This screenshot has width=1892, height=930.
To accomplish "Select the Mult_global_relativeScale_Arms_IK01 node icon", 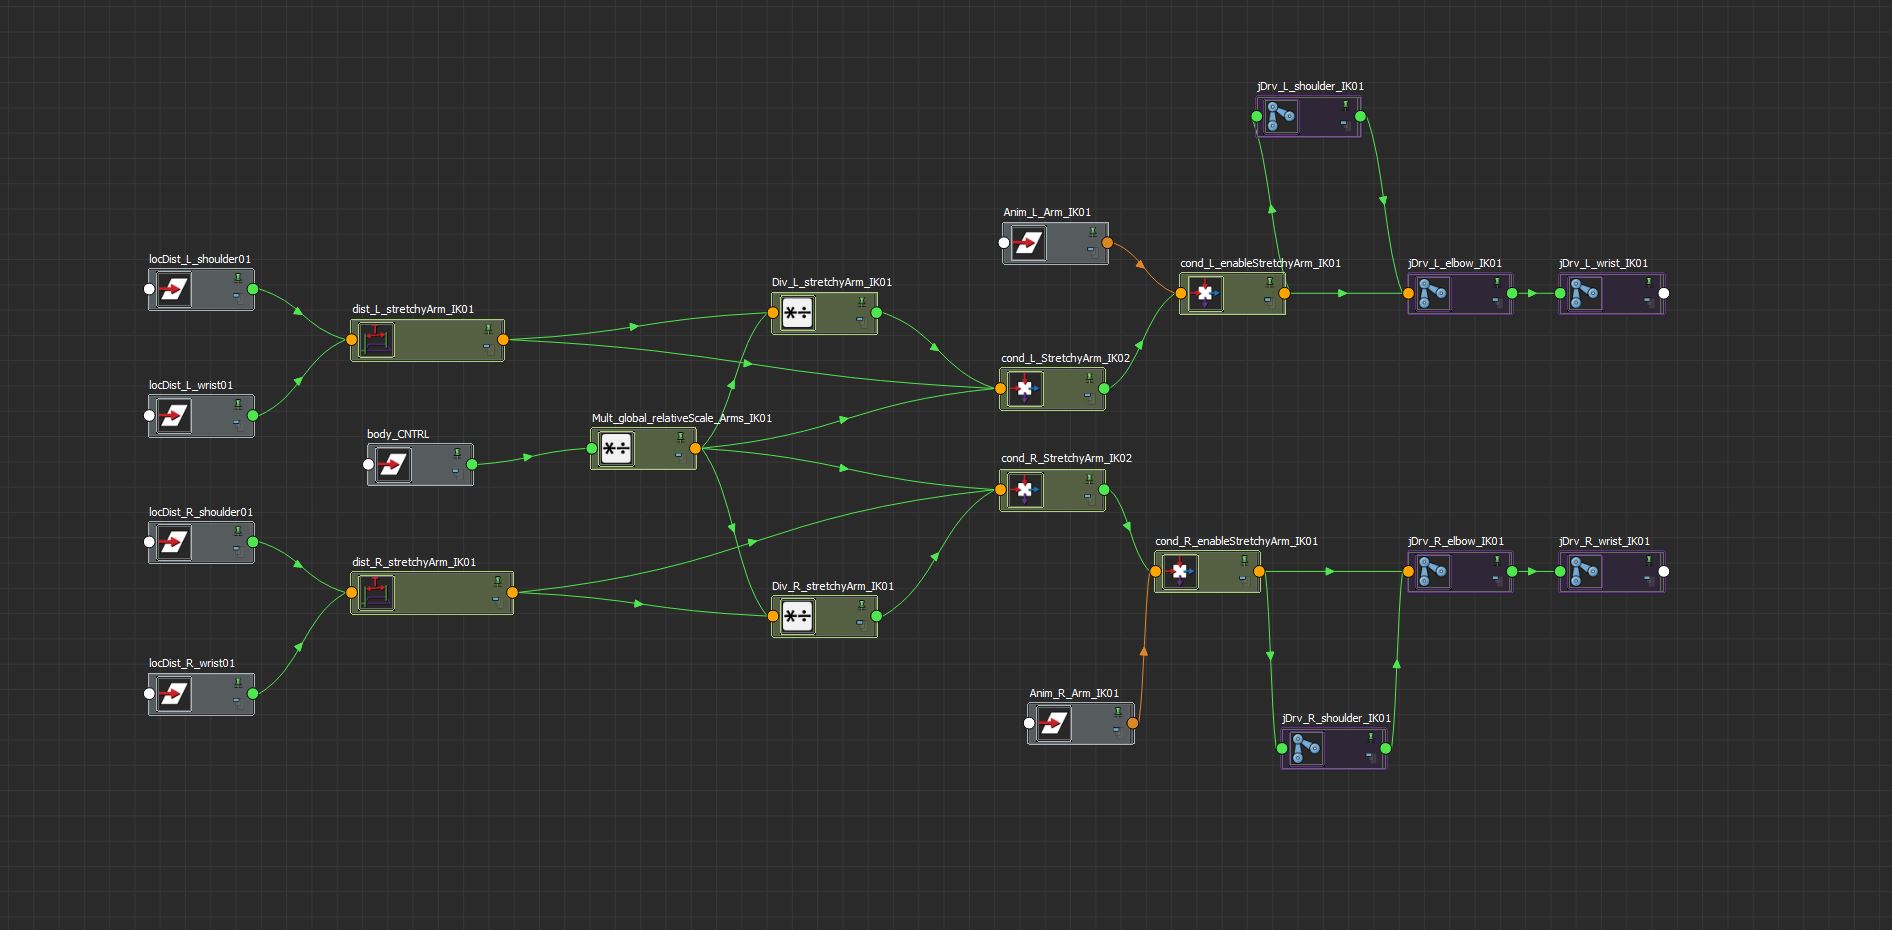I will (616, 449).
